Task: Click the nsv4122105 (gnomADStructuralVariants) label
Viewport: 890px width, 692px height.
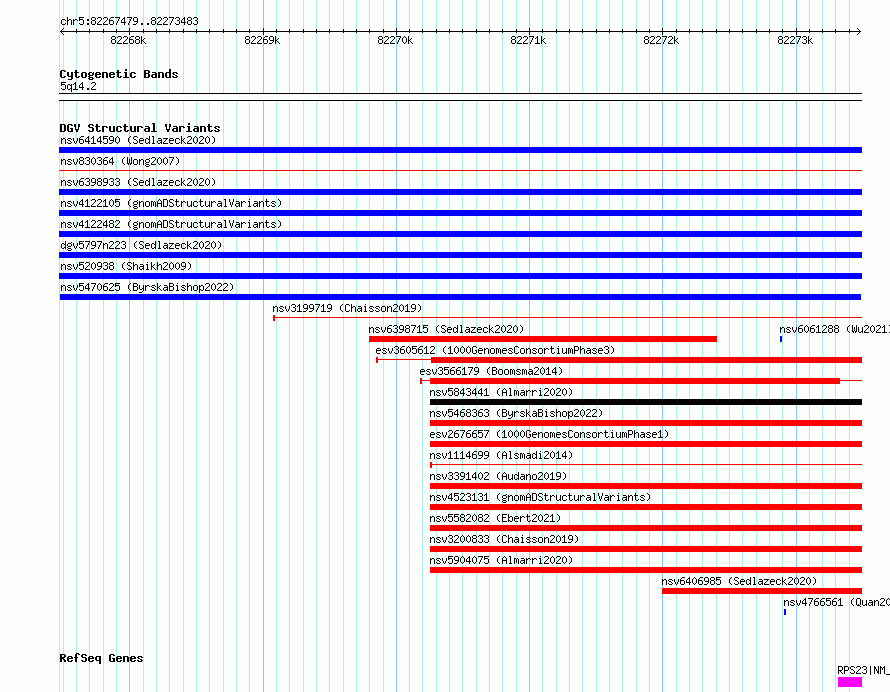Action: (171, 203)
